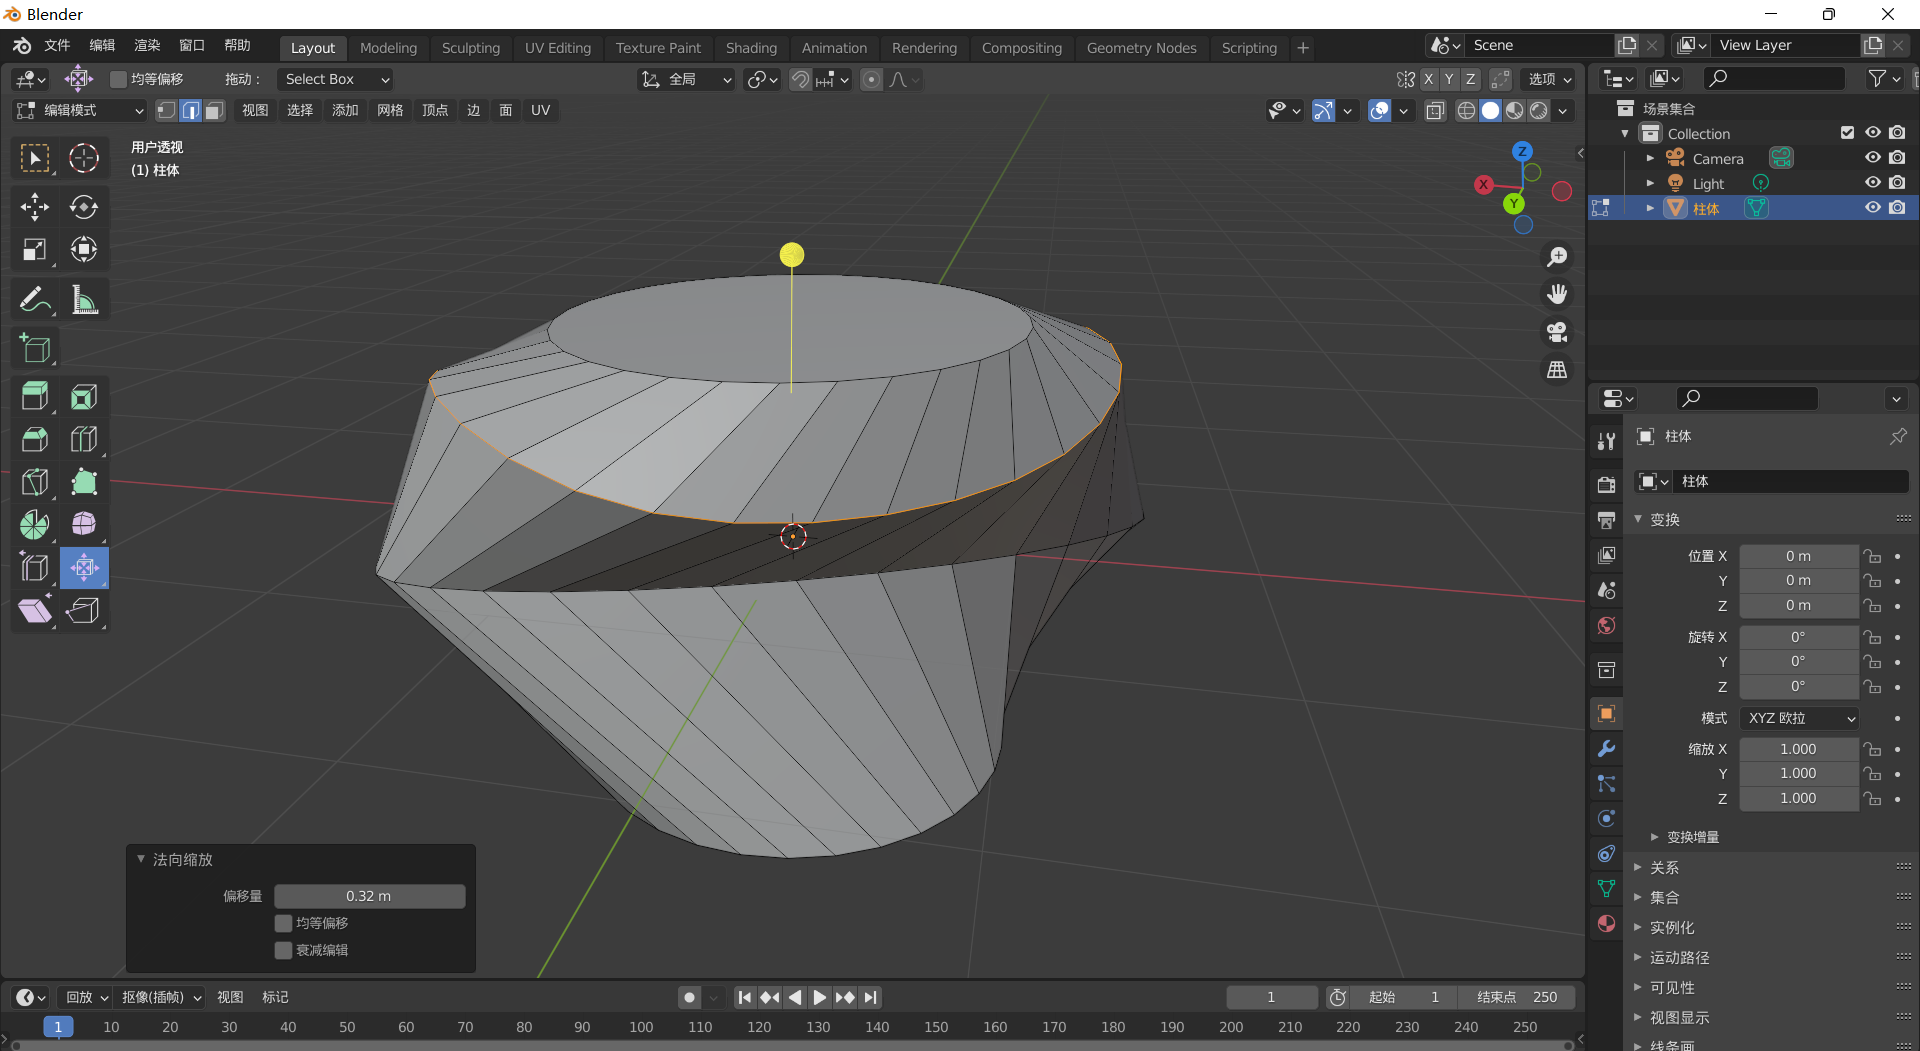Toggle the camera view icon
Viewport: 1920px width, 1051px height.
point(1557,332)
